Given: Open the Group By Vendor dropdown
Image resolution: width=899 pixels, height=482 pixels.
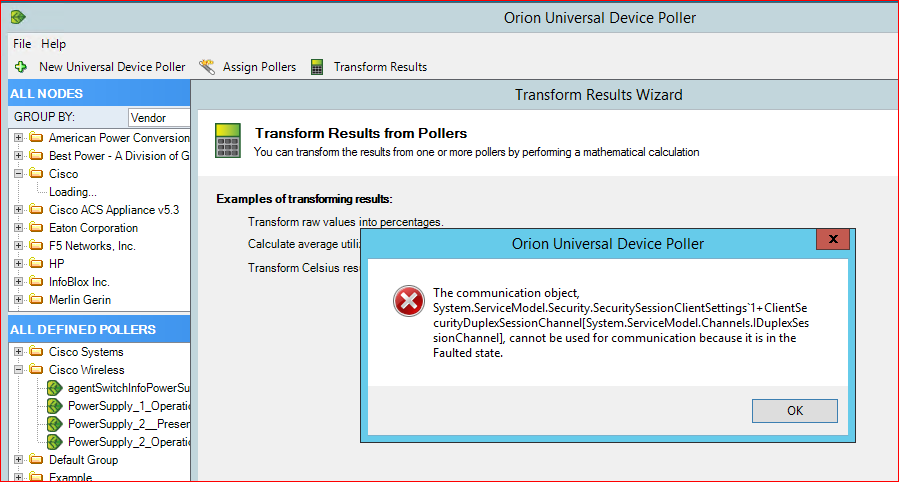Looking at the screenshot, I should 159,117.
